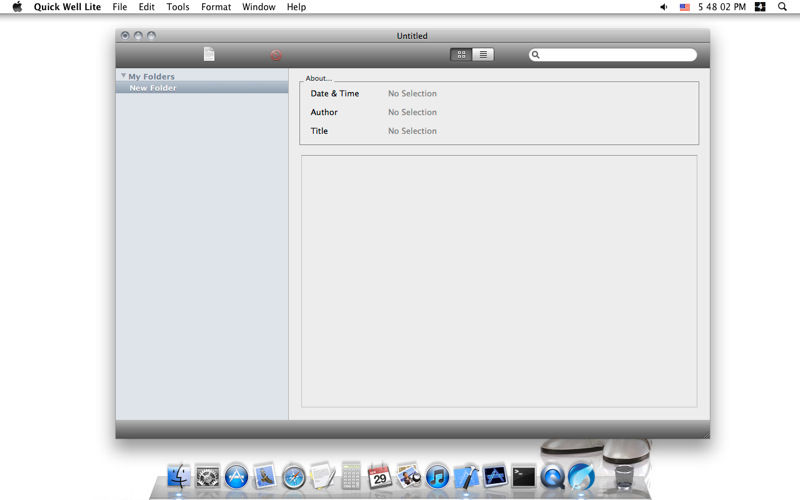Select New Folder in the sidebar
This screenshot has width=800, height=500.
pyautogui.click(x=202, y=88)
